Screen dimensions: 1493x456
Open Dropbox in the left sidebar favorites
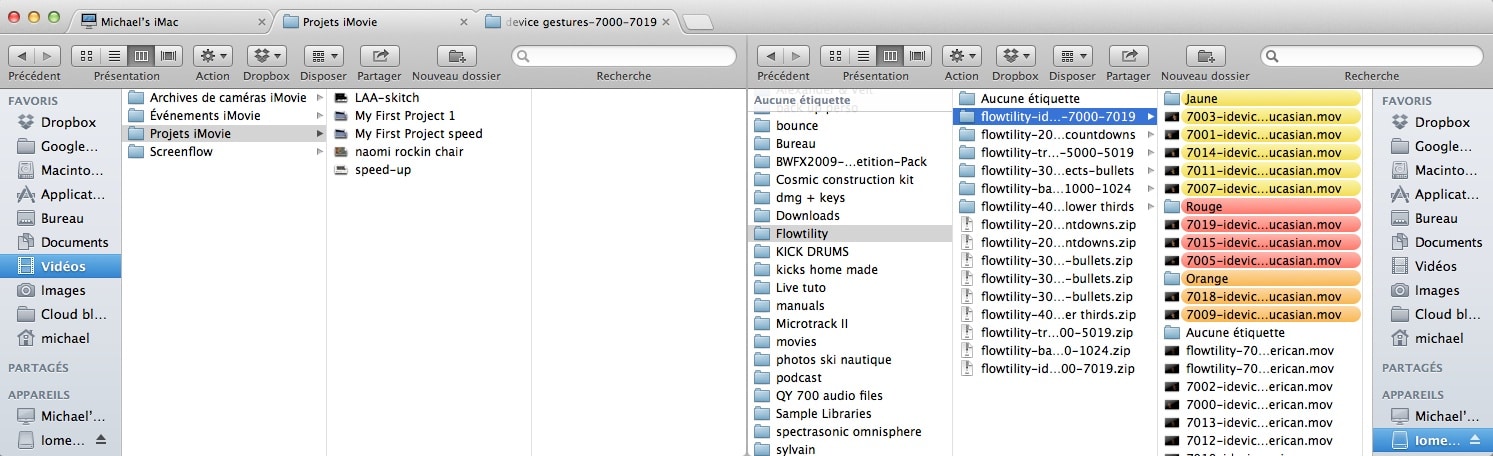68,122
